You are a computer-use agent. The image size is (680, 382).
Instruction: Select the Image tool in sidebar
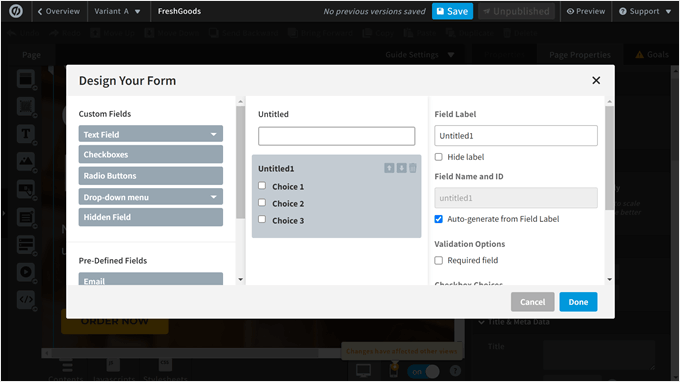tap(26, 161)
